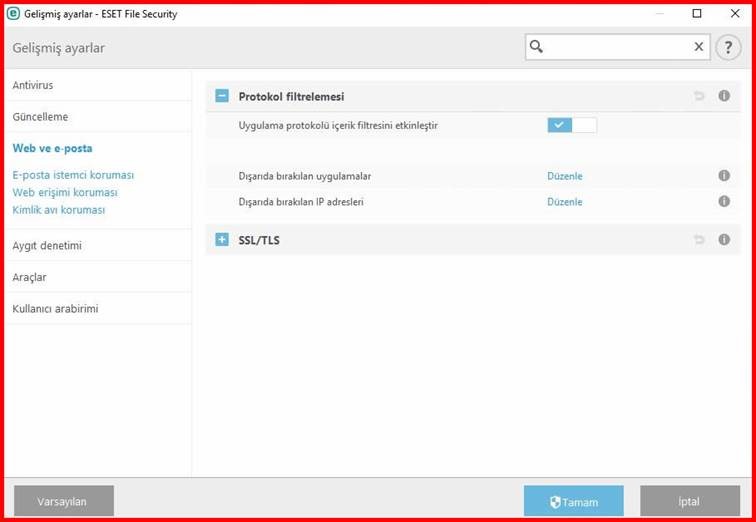Click the Dışarıda bırakılan IP adresleri label
This screenshot has height=522, width=756.
pos(301,201)
